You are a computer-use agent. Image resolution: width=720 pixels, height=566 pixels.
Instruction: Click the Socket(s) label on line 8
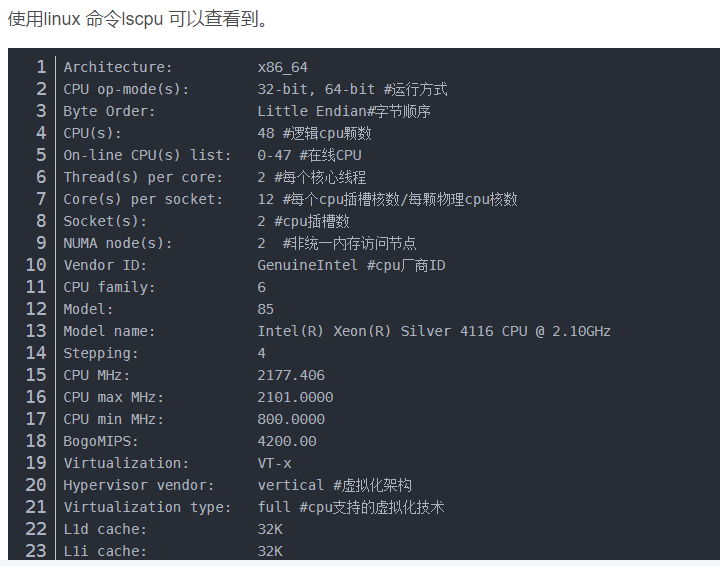click(105, 222)
